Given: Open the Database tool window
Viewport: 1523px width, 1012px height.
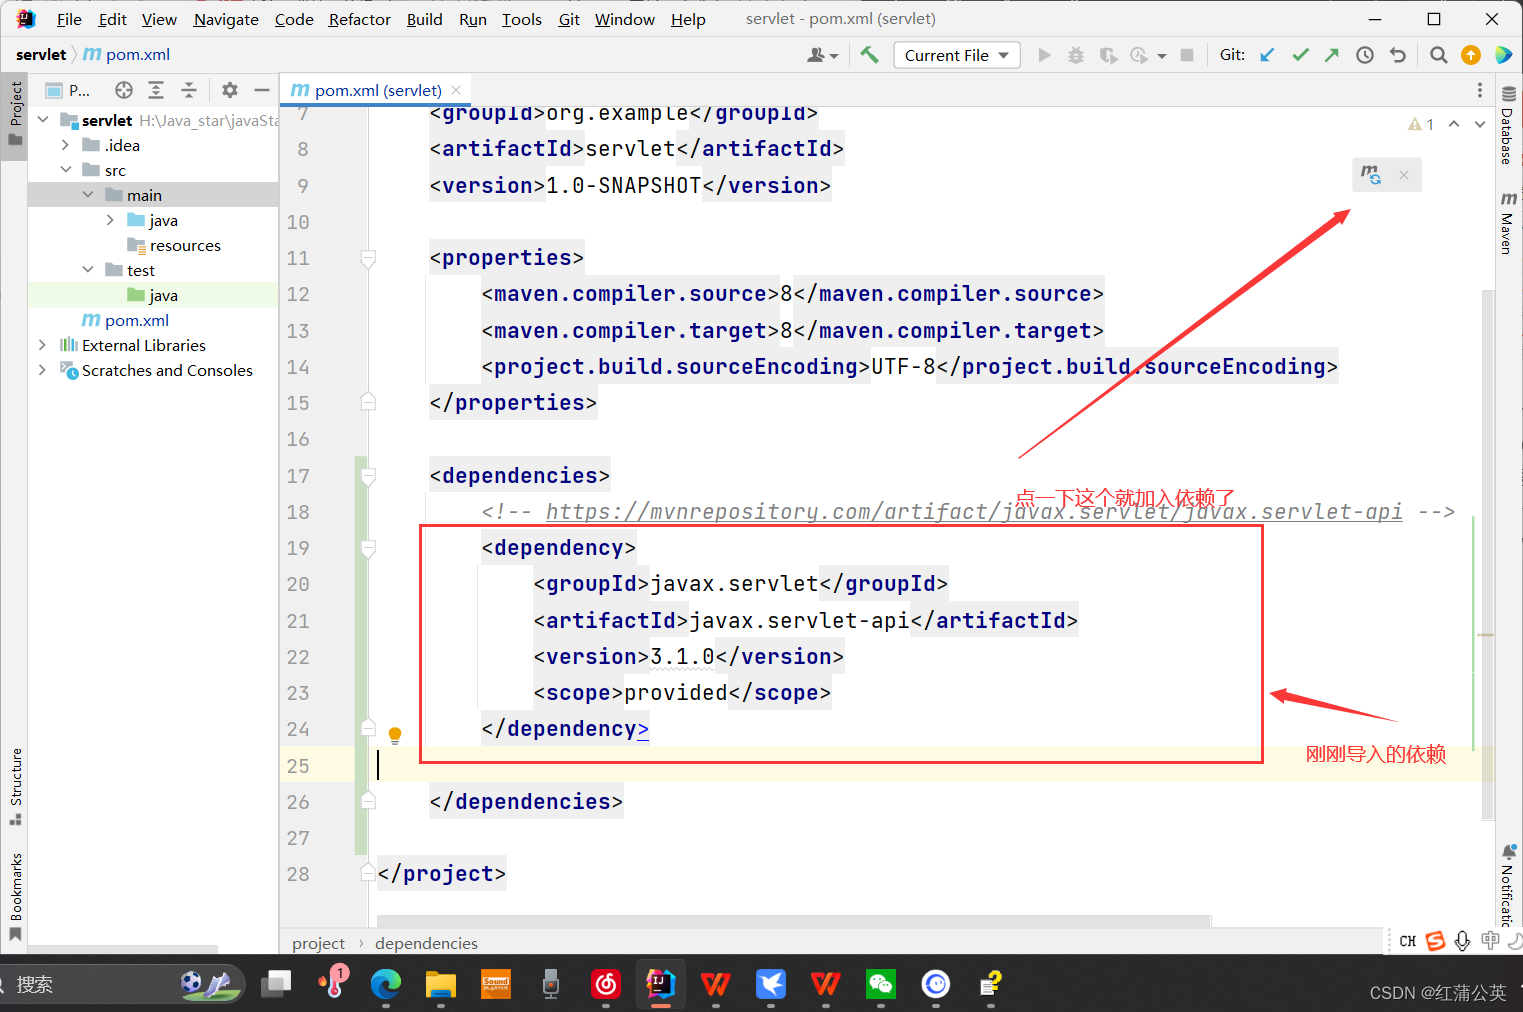Looking at the screenshot, I should 1508,125.
